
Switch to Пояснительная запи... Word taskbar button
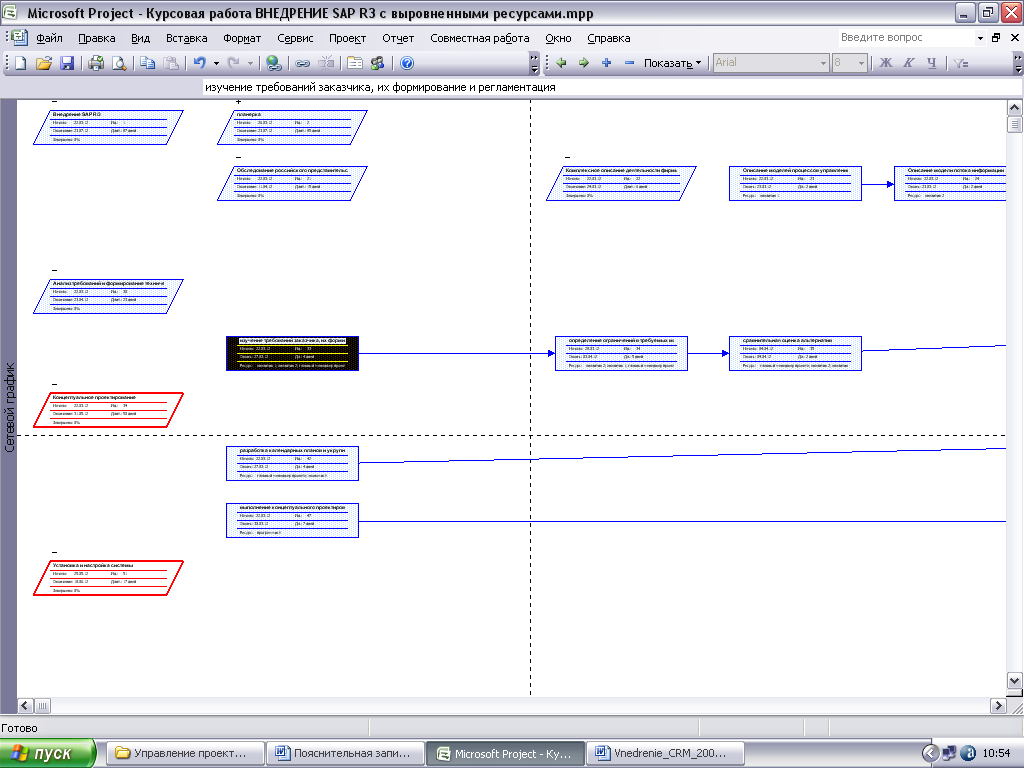pyautogui.click(x=345, y=754)
